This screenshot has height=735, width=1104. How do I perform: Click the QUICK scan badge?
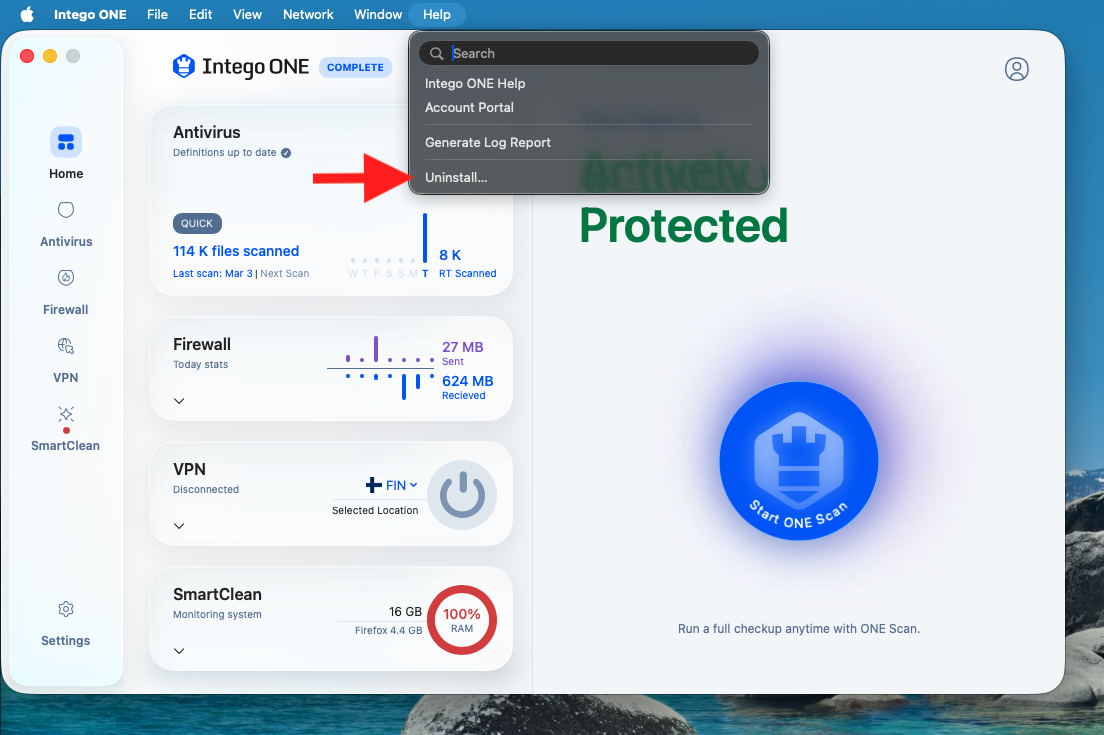(197, 223)
